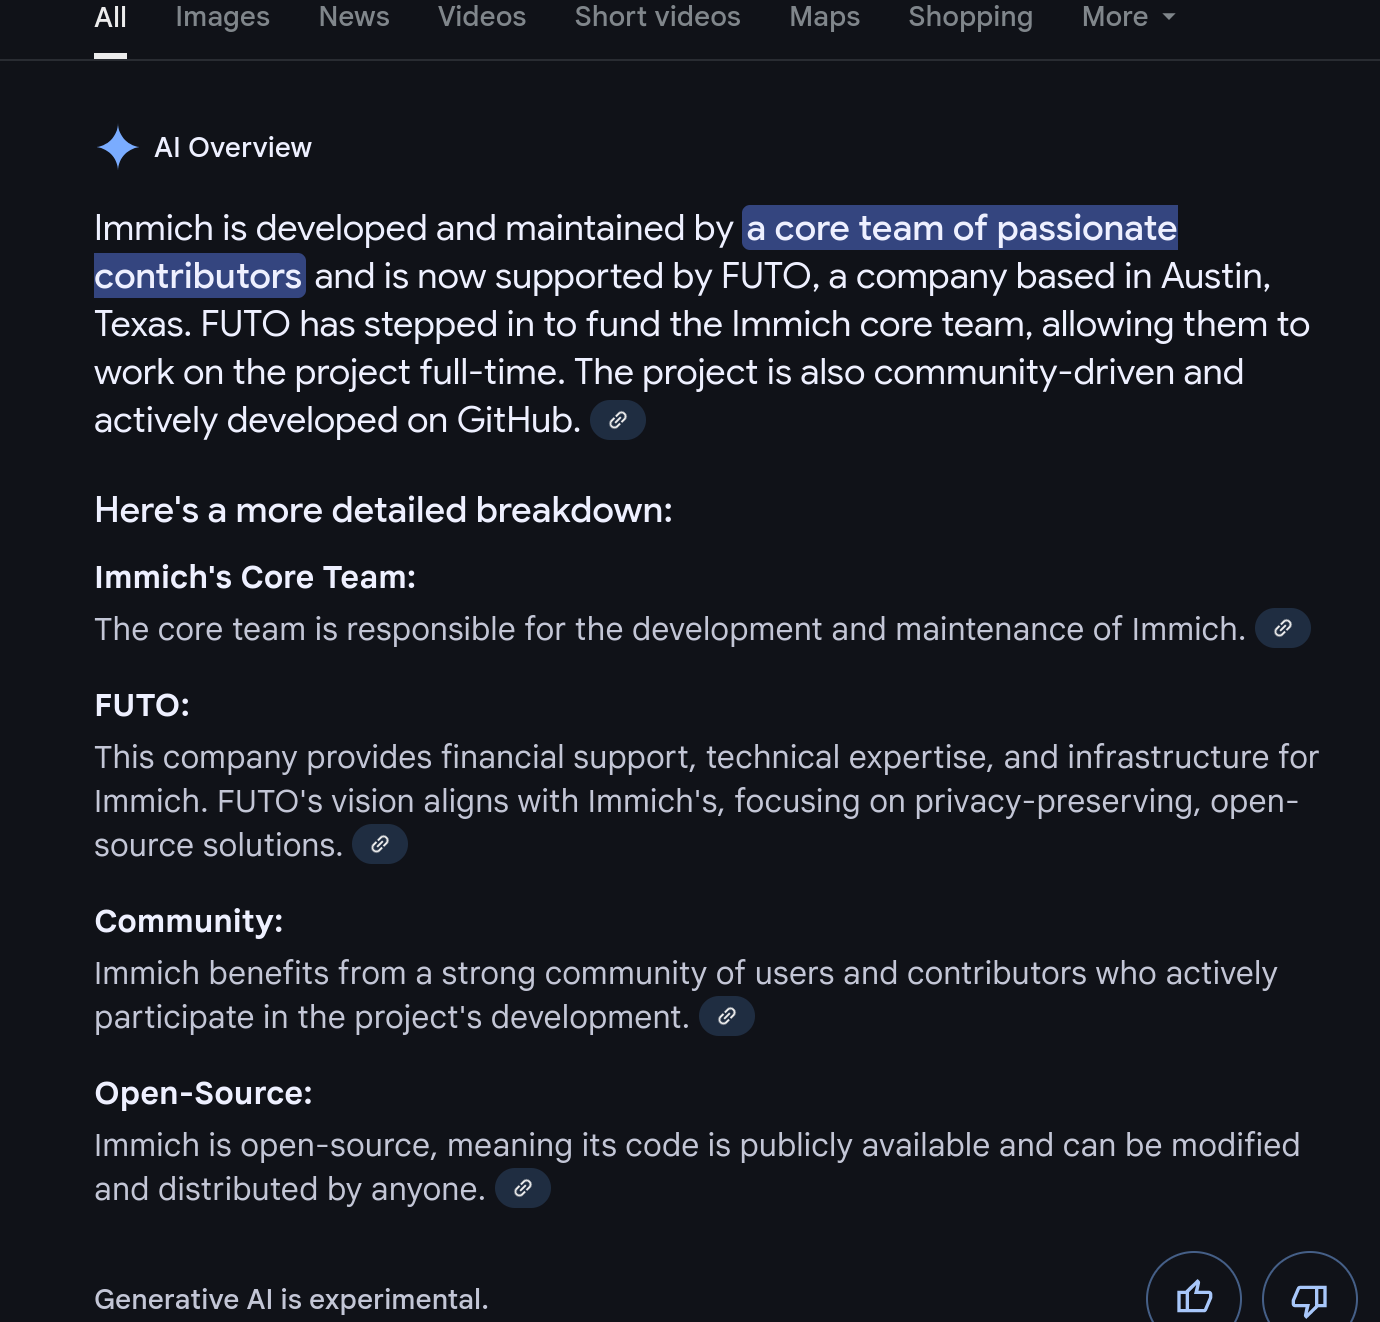Open source link for Core Team section
This screenshot has height=1322, width=1380.
1283,628
